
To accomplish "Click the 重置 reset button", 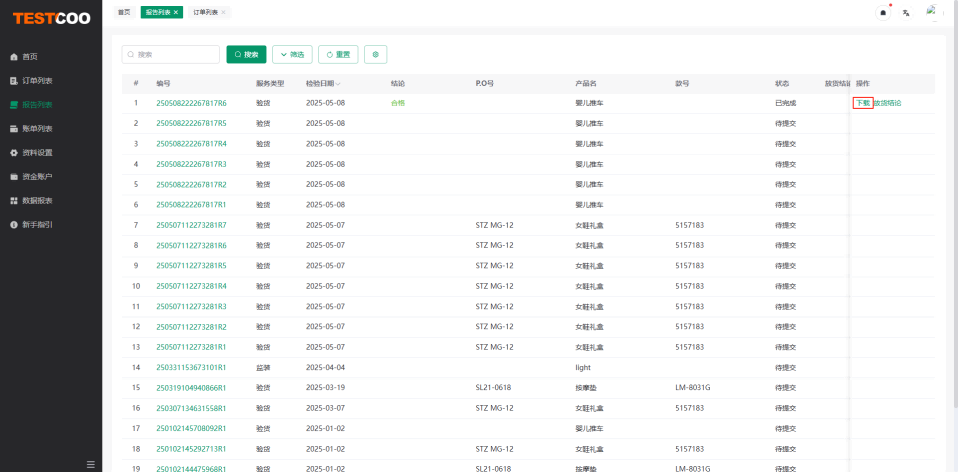I will pos(338,54).
